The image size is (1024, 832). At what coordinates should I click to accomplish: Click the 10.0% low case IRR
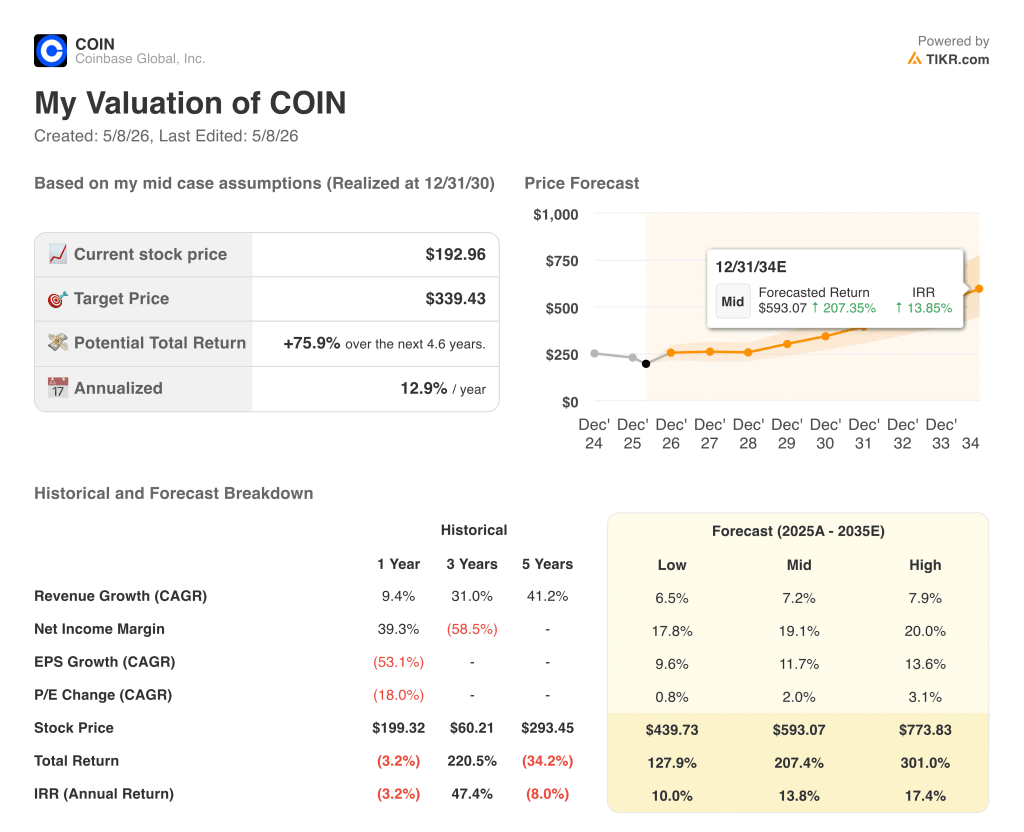pyautogui.click(x=672, y=795)
